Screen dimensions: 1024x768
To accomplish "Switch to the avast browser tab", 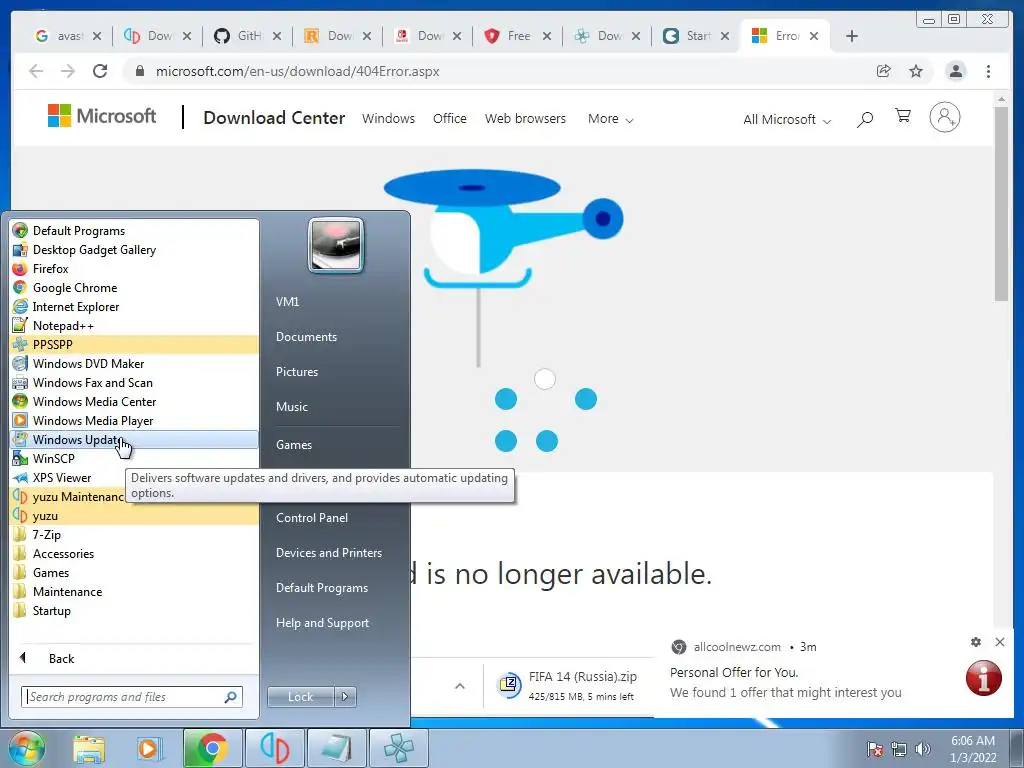I will click(x=68, y=36).
